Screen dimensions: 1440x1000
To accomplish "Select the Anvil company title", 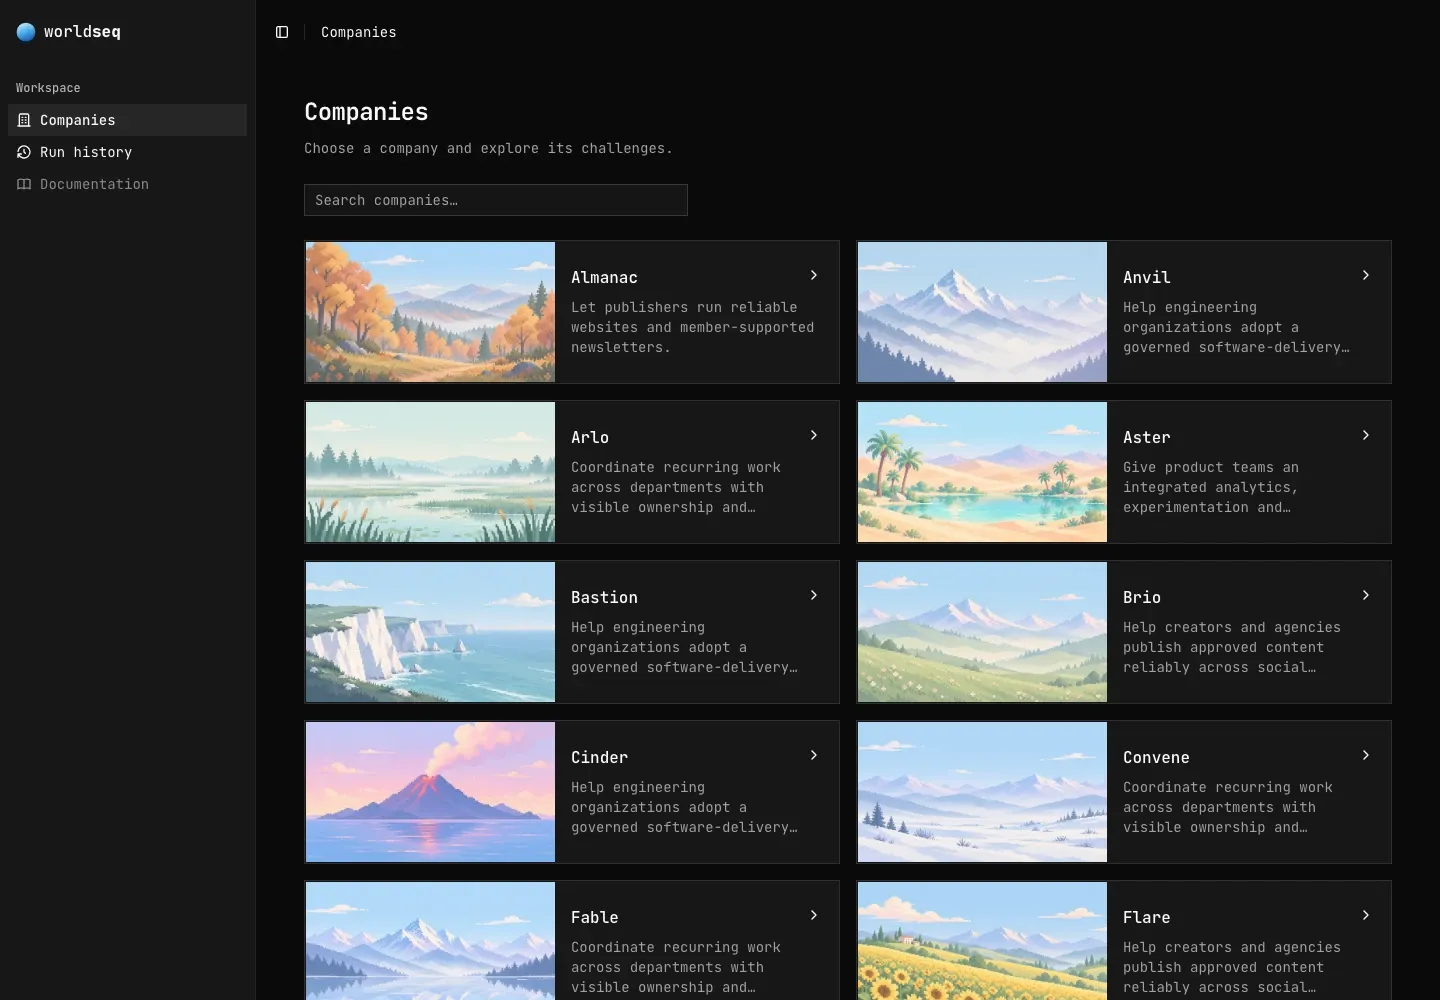I will [1146, 277].
